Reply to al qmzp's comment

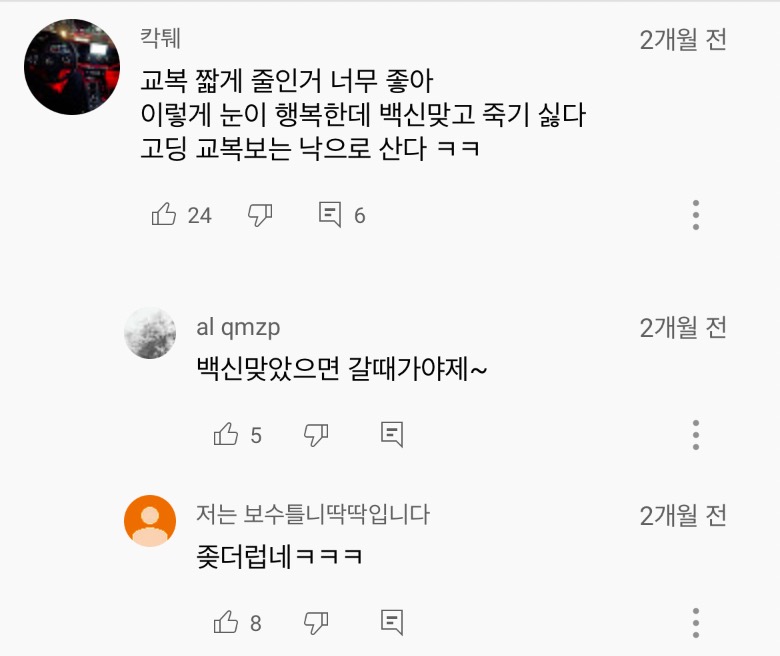pyautogui.click(x=392, y=434)
